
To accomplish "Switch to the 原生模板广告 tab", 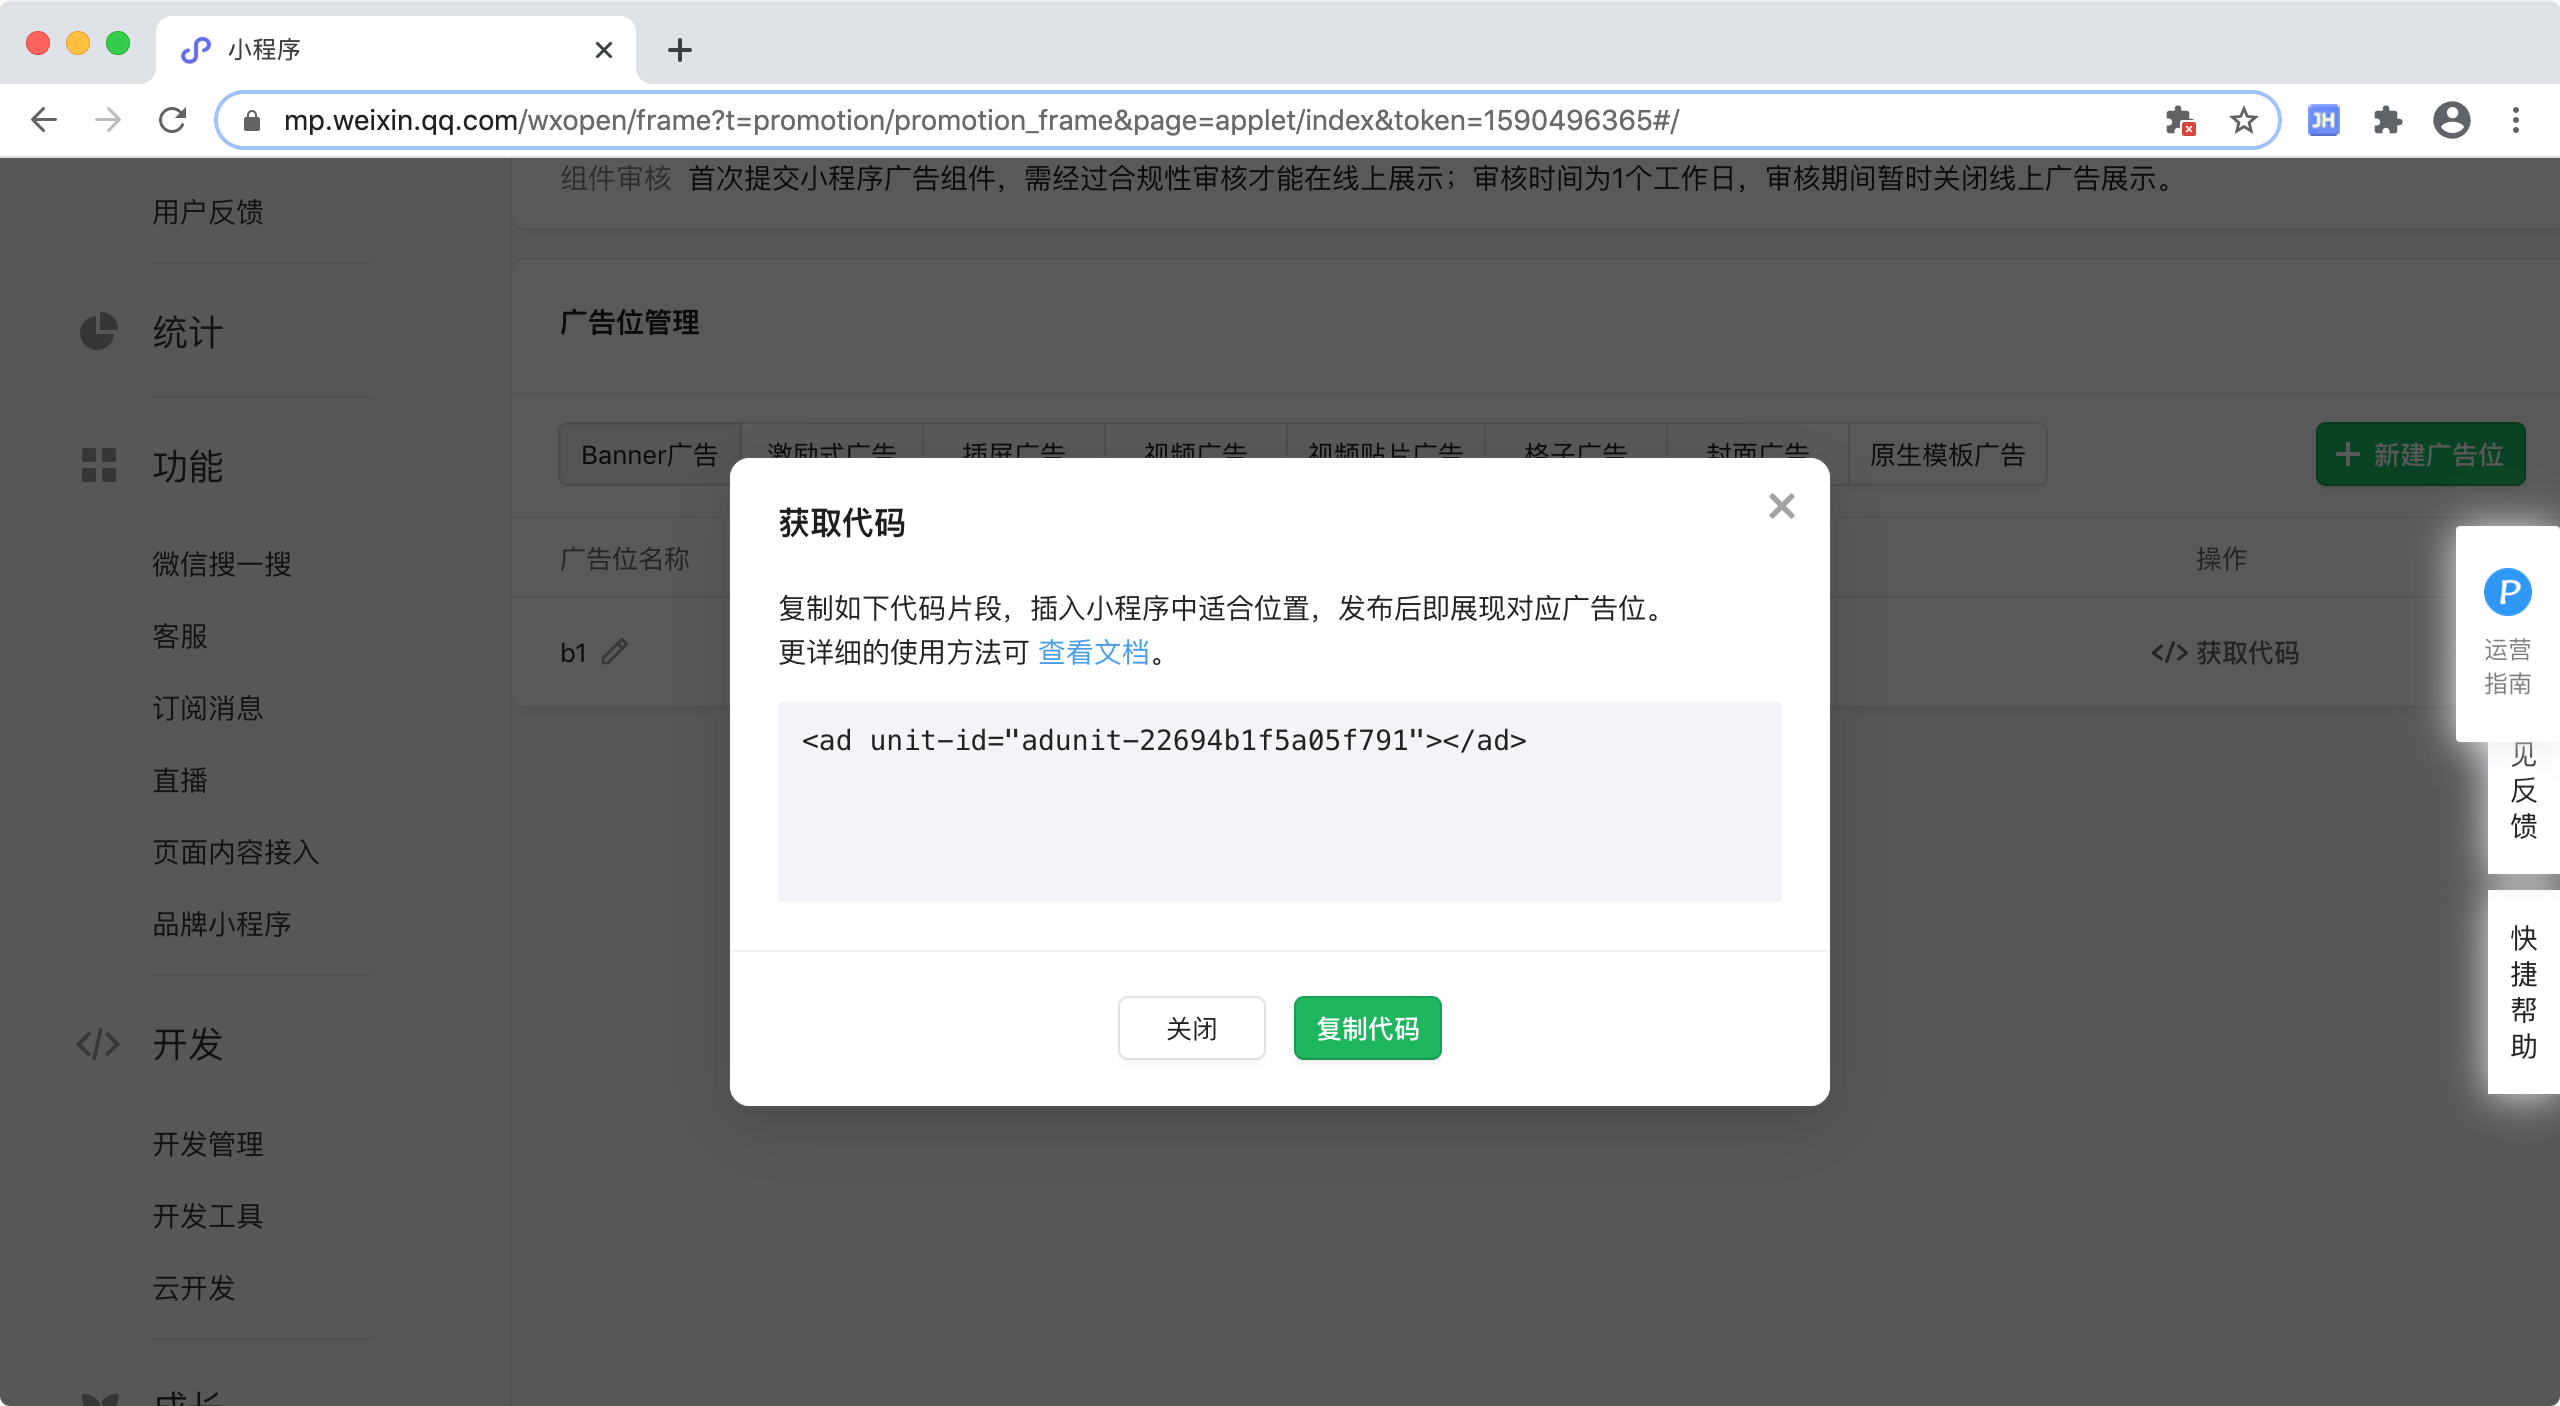I will [x=1946, y=455].
